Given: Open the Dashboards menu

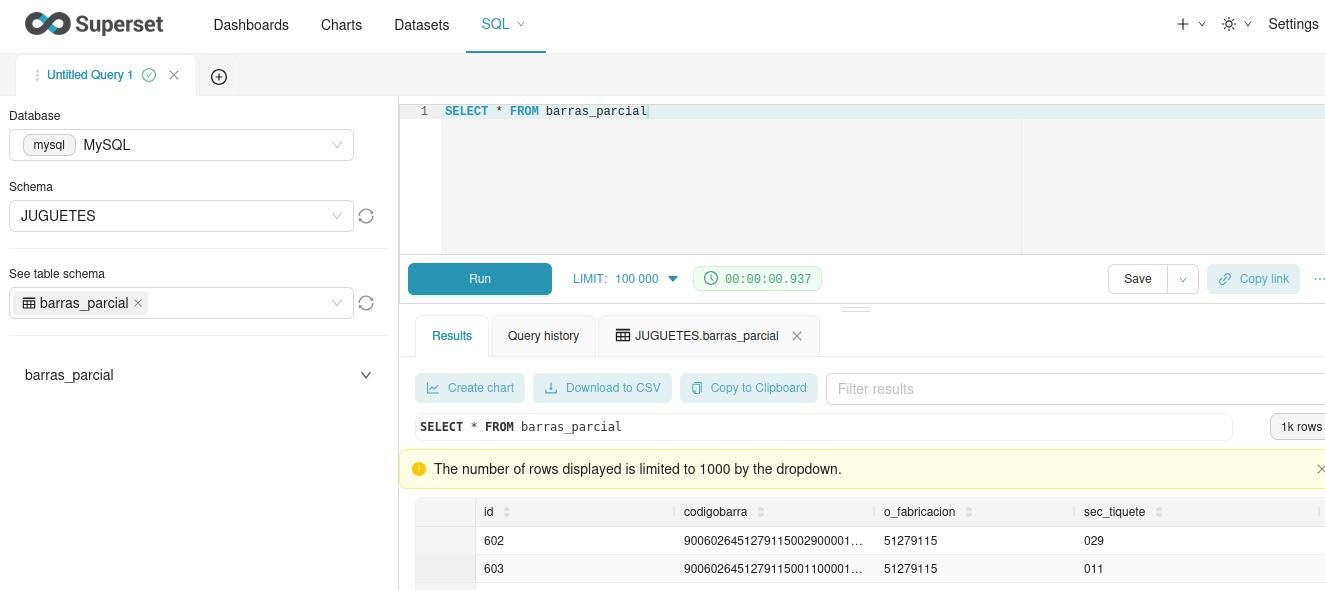Looking at the screenshot, I should pyautogui.click(x=251, y=24).
